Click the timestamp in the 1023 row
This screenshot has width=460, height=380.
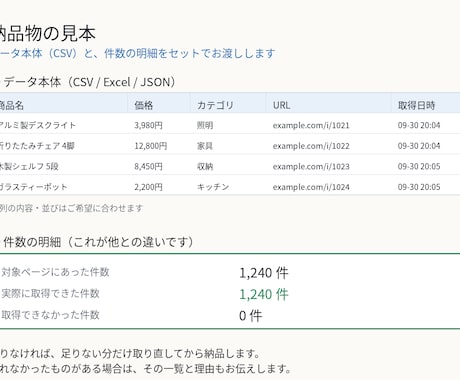point(419,166)
